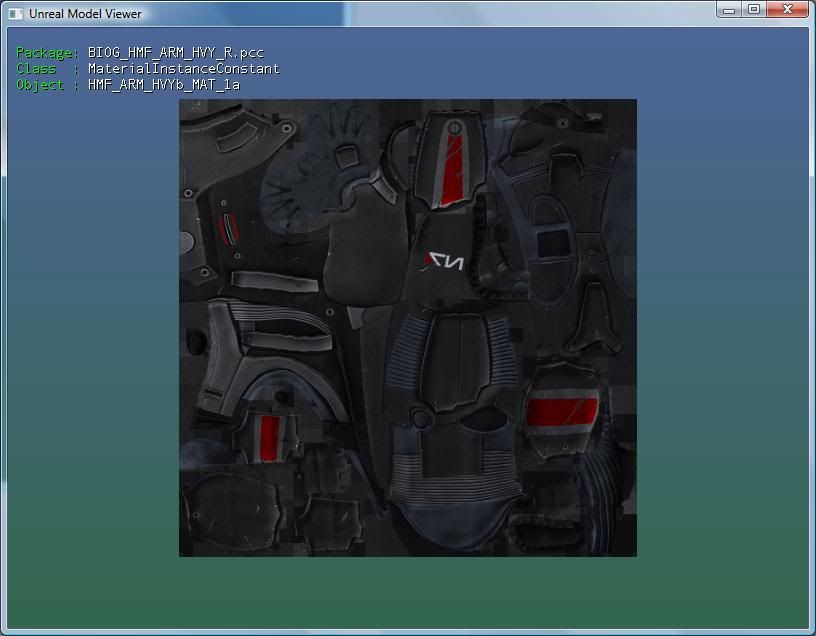816x636 pixels.
Task: Click the Unreal Model Viewer title bar icon
Action: 16,14
